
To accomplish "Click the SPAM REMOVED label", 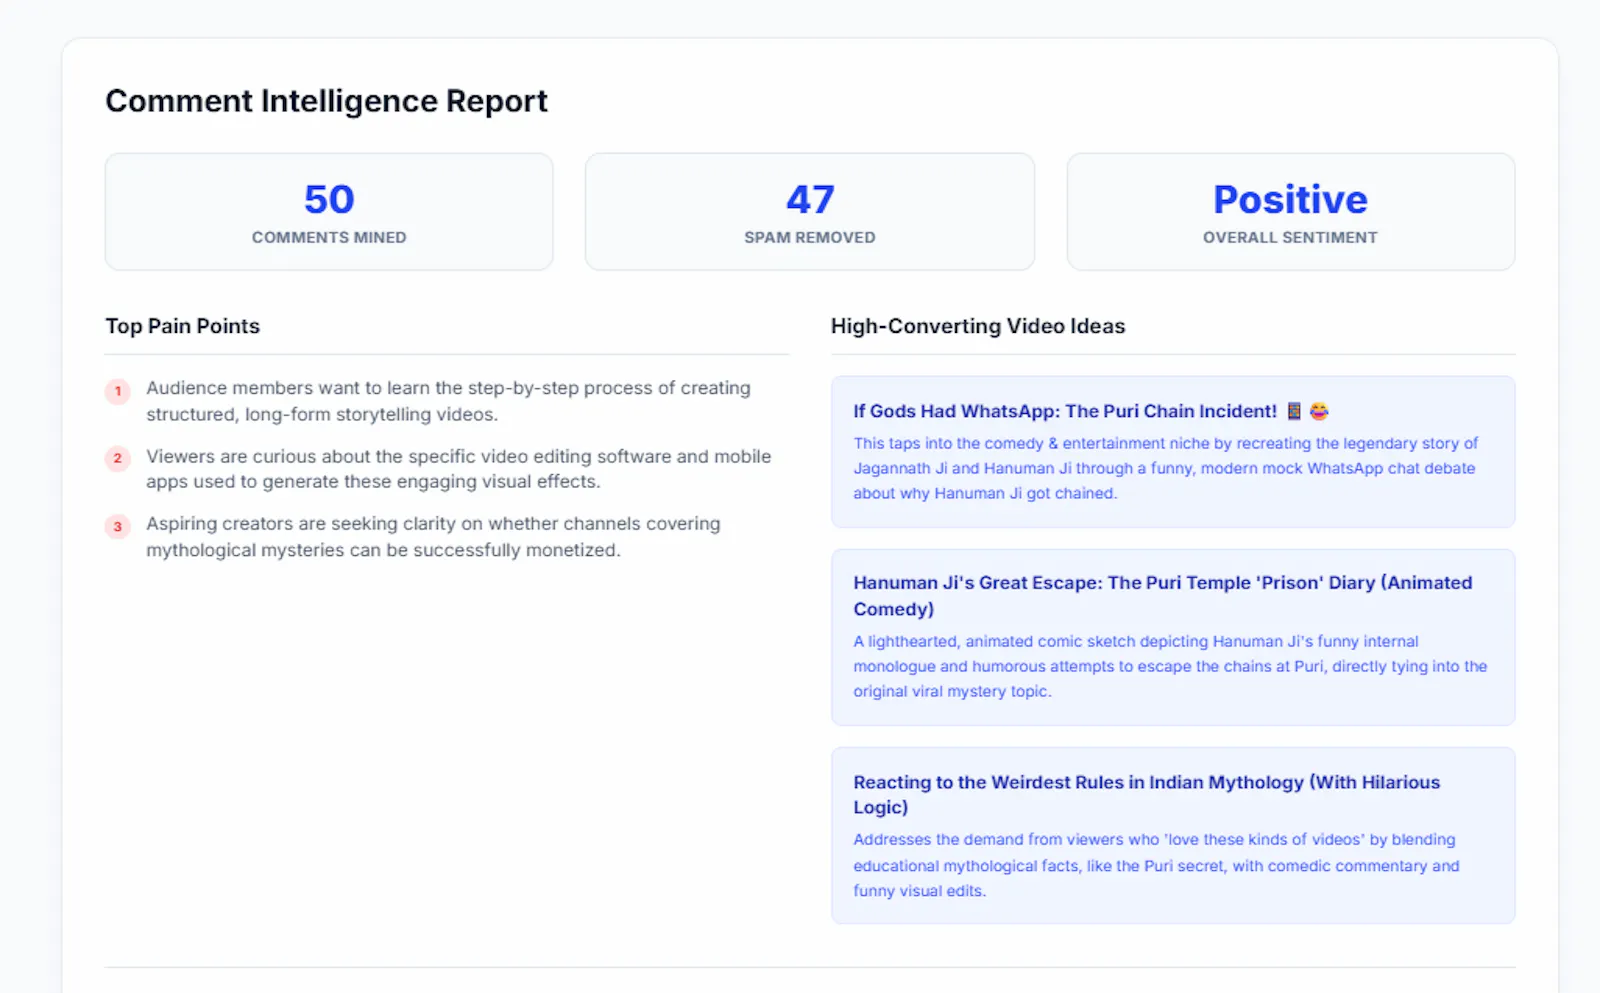I will (x=810, y=237).
